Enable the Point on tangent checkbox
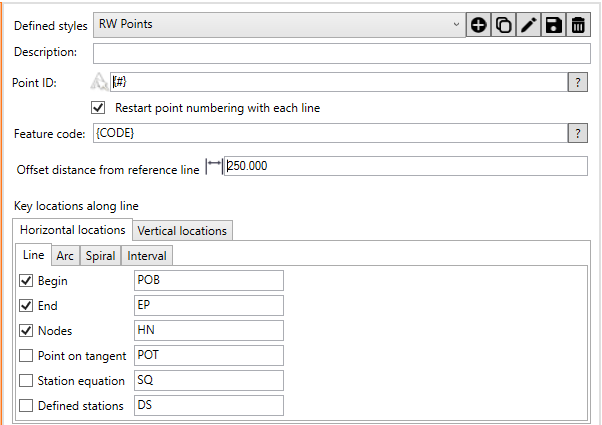Image resolution: width=602 pixels, height=425 pixels. click(26, 356)
